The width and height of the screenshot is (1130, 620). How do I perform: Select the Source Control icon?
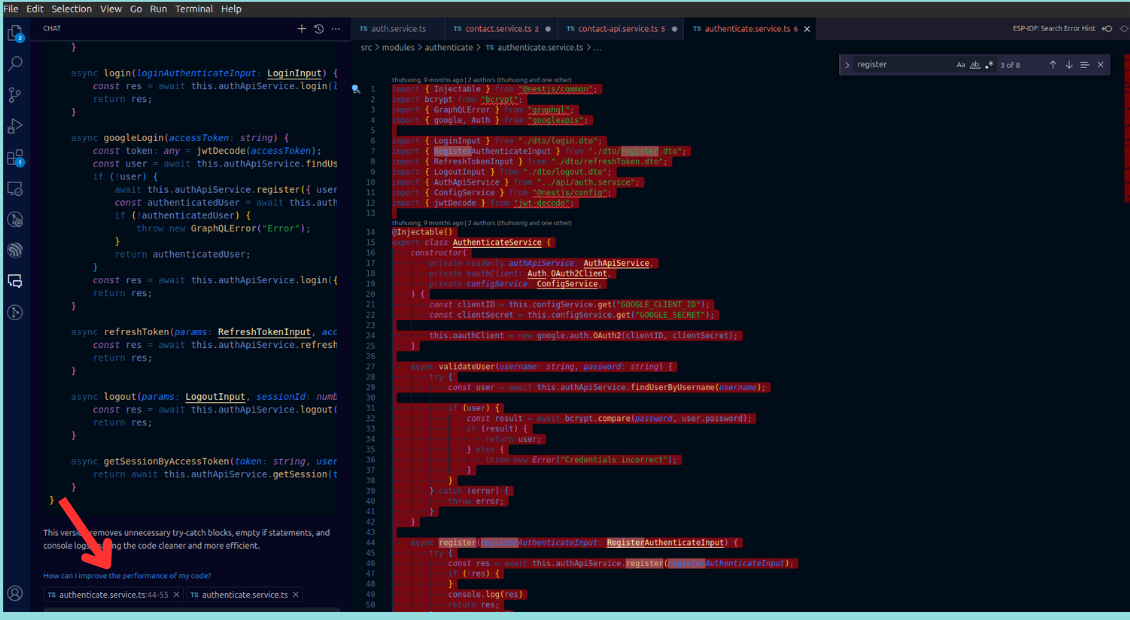click(14, 93)
